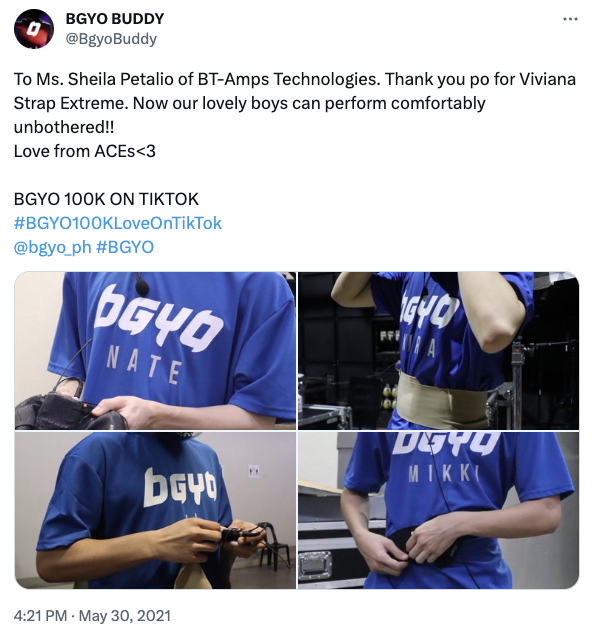594x636 pixels.
Task: Click the May 30, 2021 date
Action: 125,616
